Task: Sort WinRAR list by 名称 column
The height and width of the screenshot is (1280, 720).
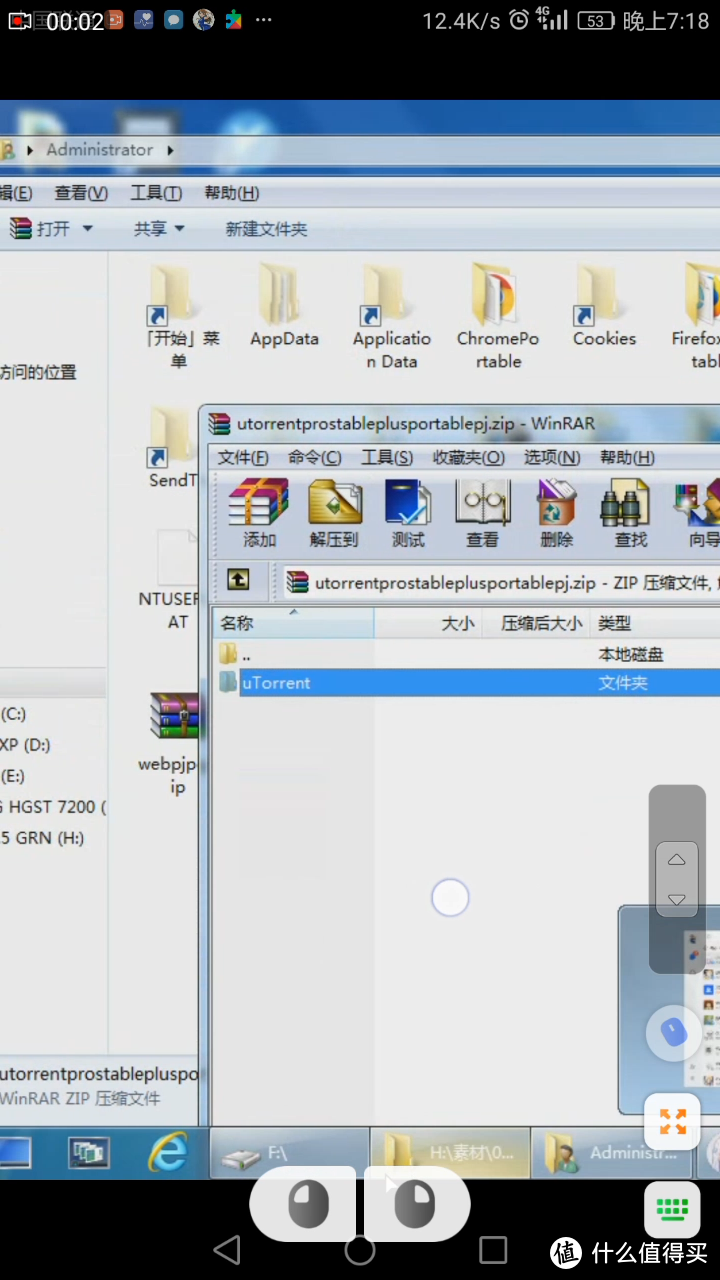Action: point(294,623)
